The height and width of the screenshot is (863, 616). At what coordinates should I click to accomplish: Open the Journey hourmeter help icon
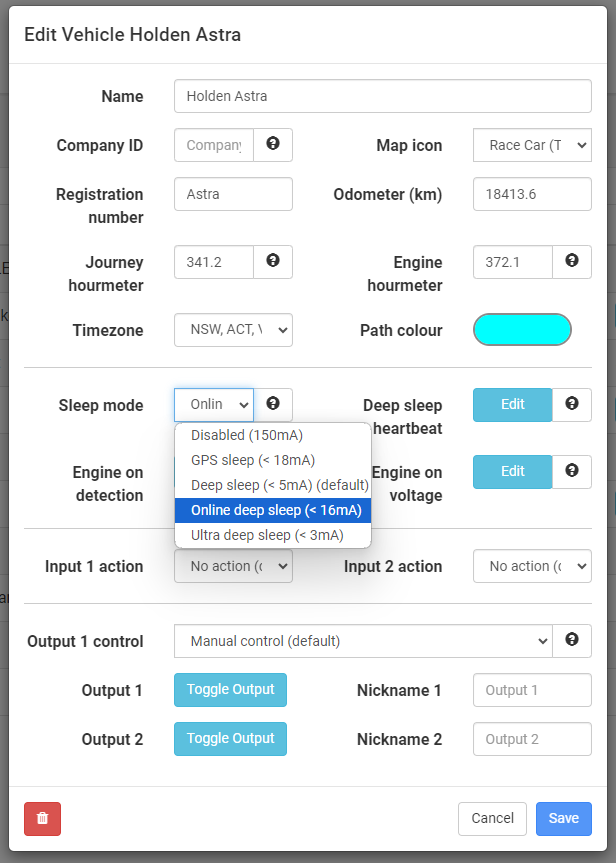272,261
